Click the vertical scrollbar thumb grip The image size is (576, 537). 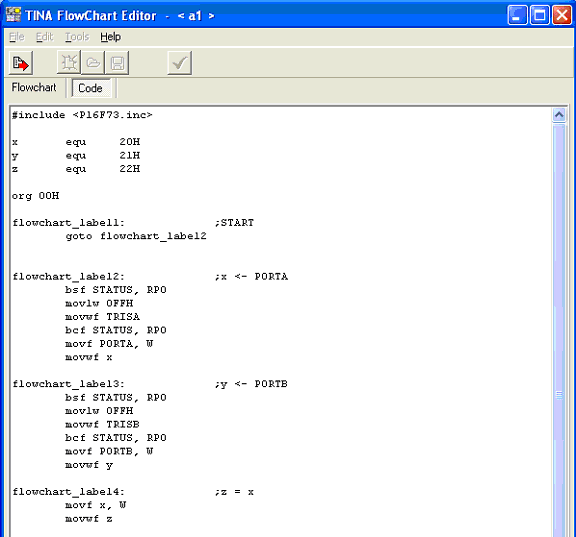[x=559, y=395]
